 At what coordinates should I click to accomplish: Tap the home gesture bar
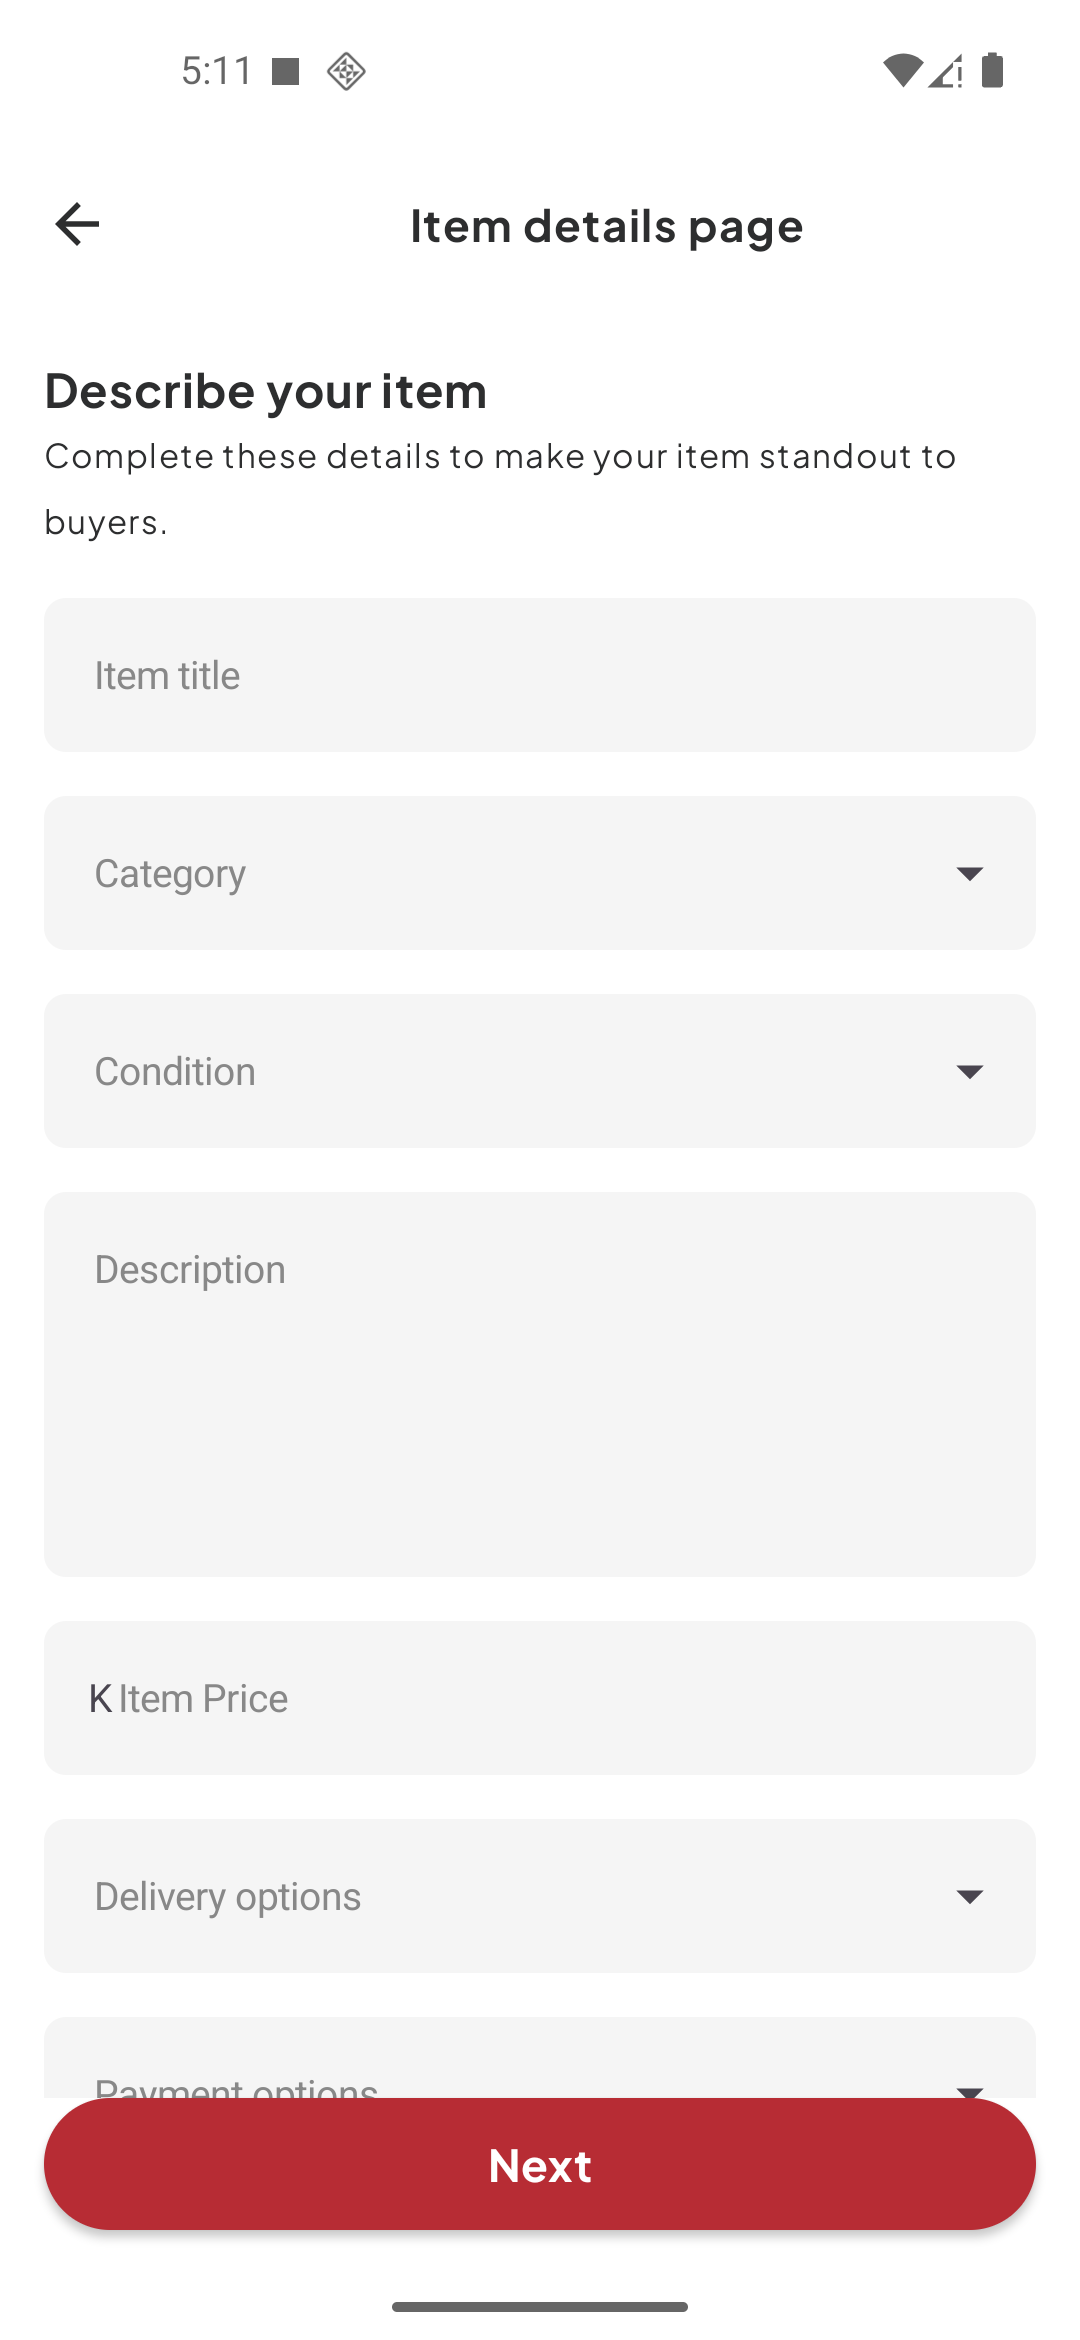pyautogui.click(x=540, y=2307)
